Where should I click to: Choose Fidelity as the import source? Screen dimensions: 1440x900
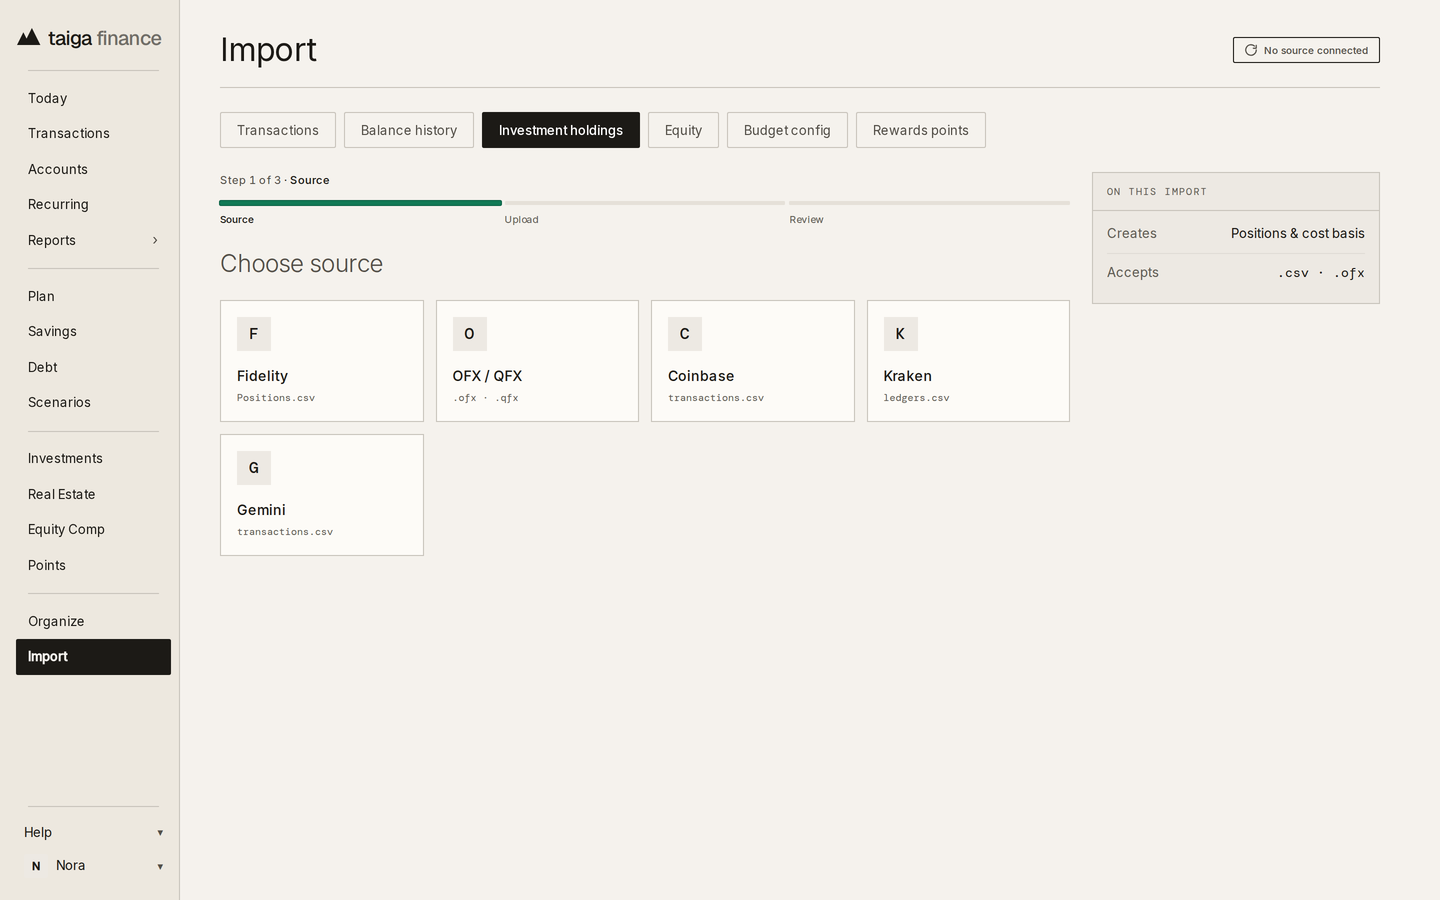click(322, 361)
